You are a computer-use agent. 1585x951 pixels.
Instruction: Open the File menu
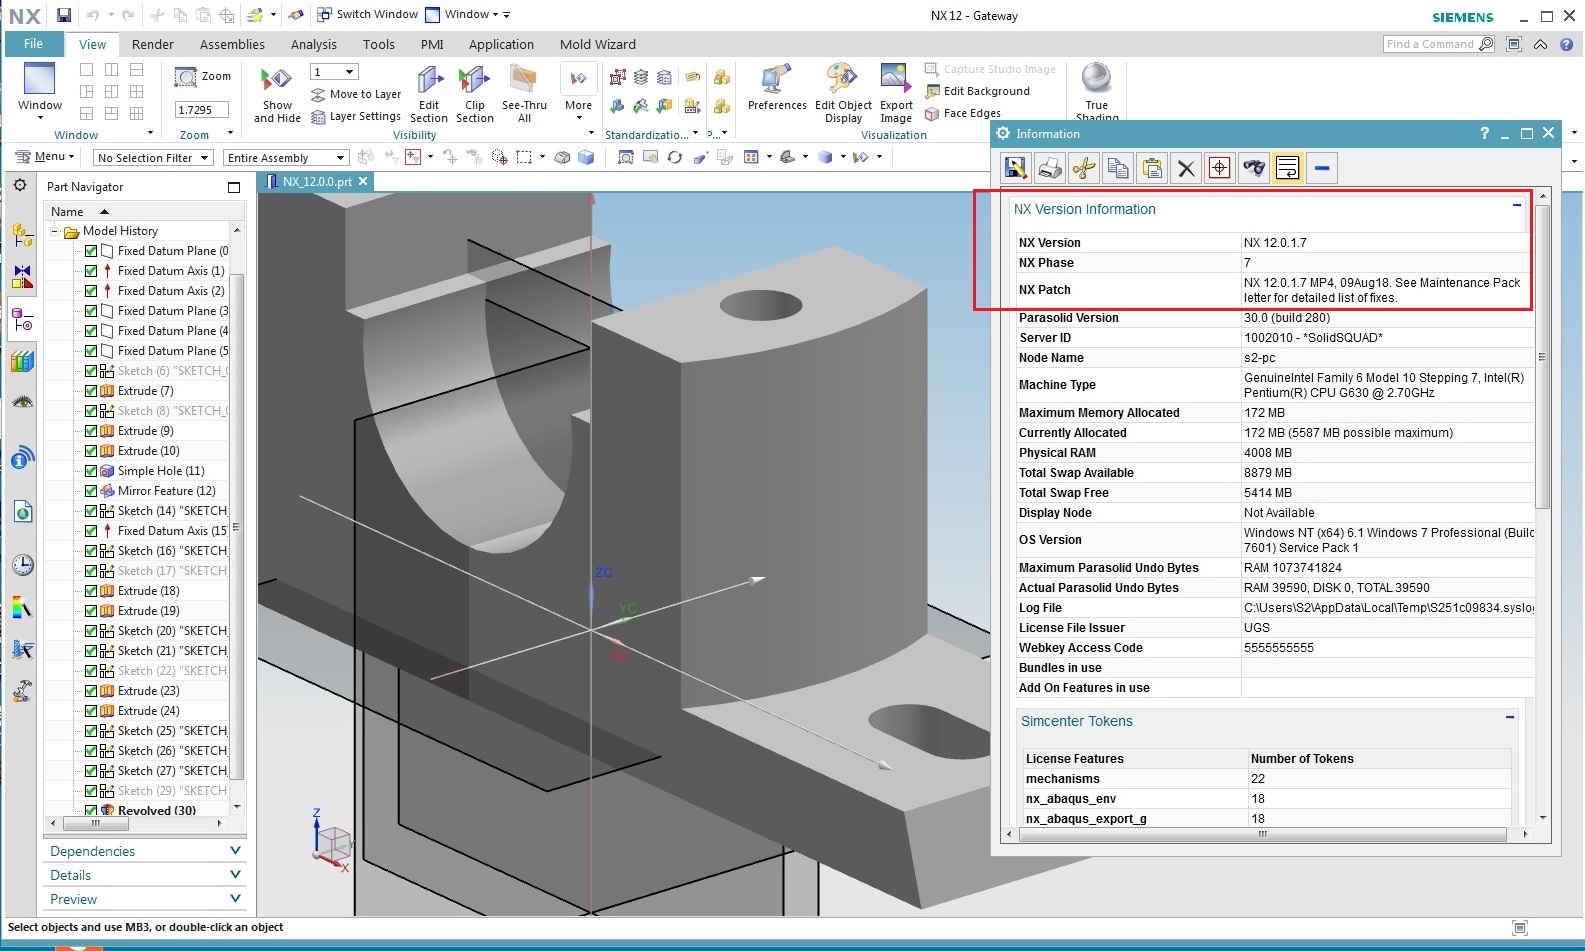click(x=33, y=44)
